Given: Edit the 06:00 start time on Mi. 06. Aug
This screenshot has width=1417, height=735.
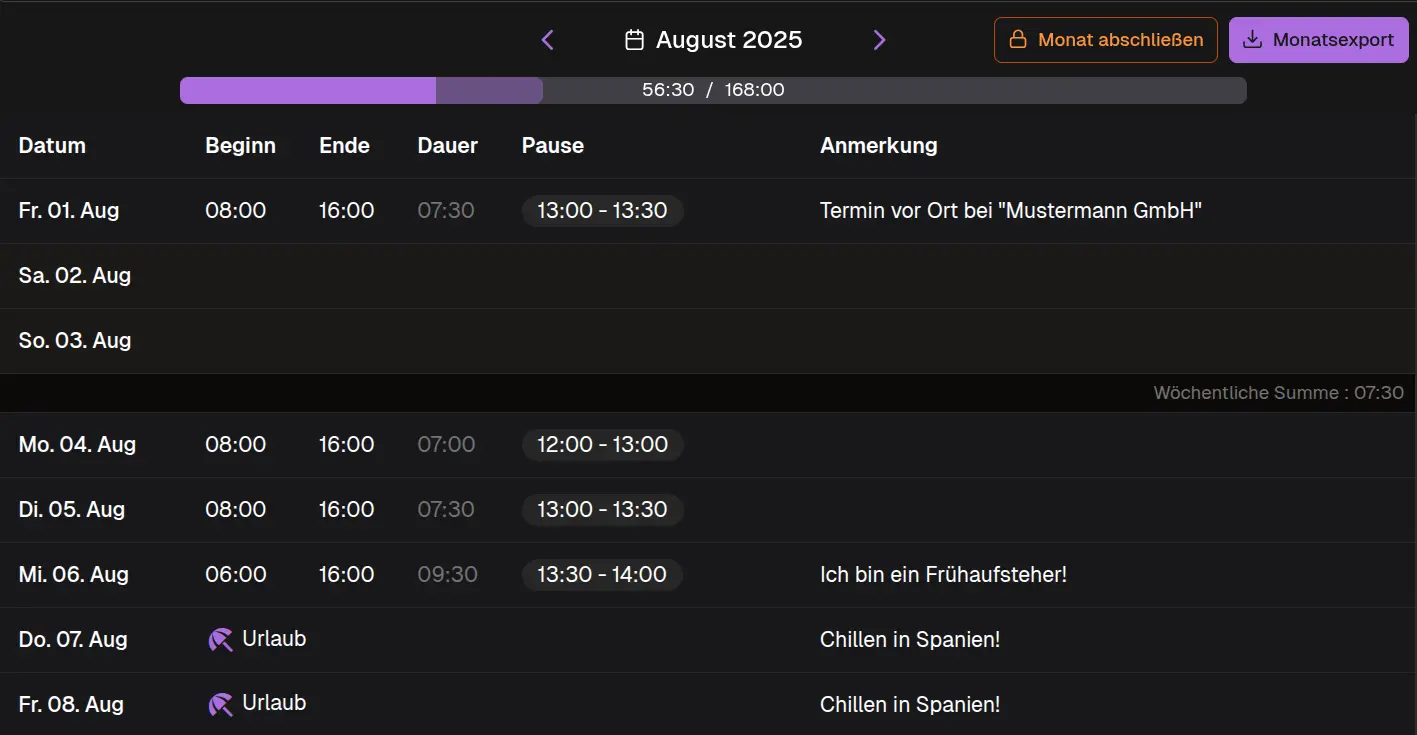Looking at the screenshot, I should point(236,575).
